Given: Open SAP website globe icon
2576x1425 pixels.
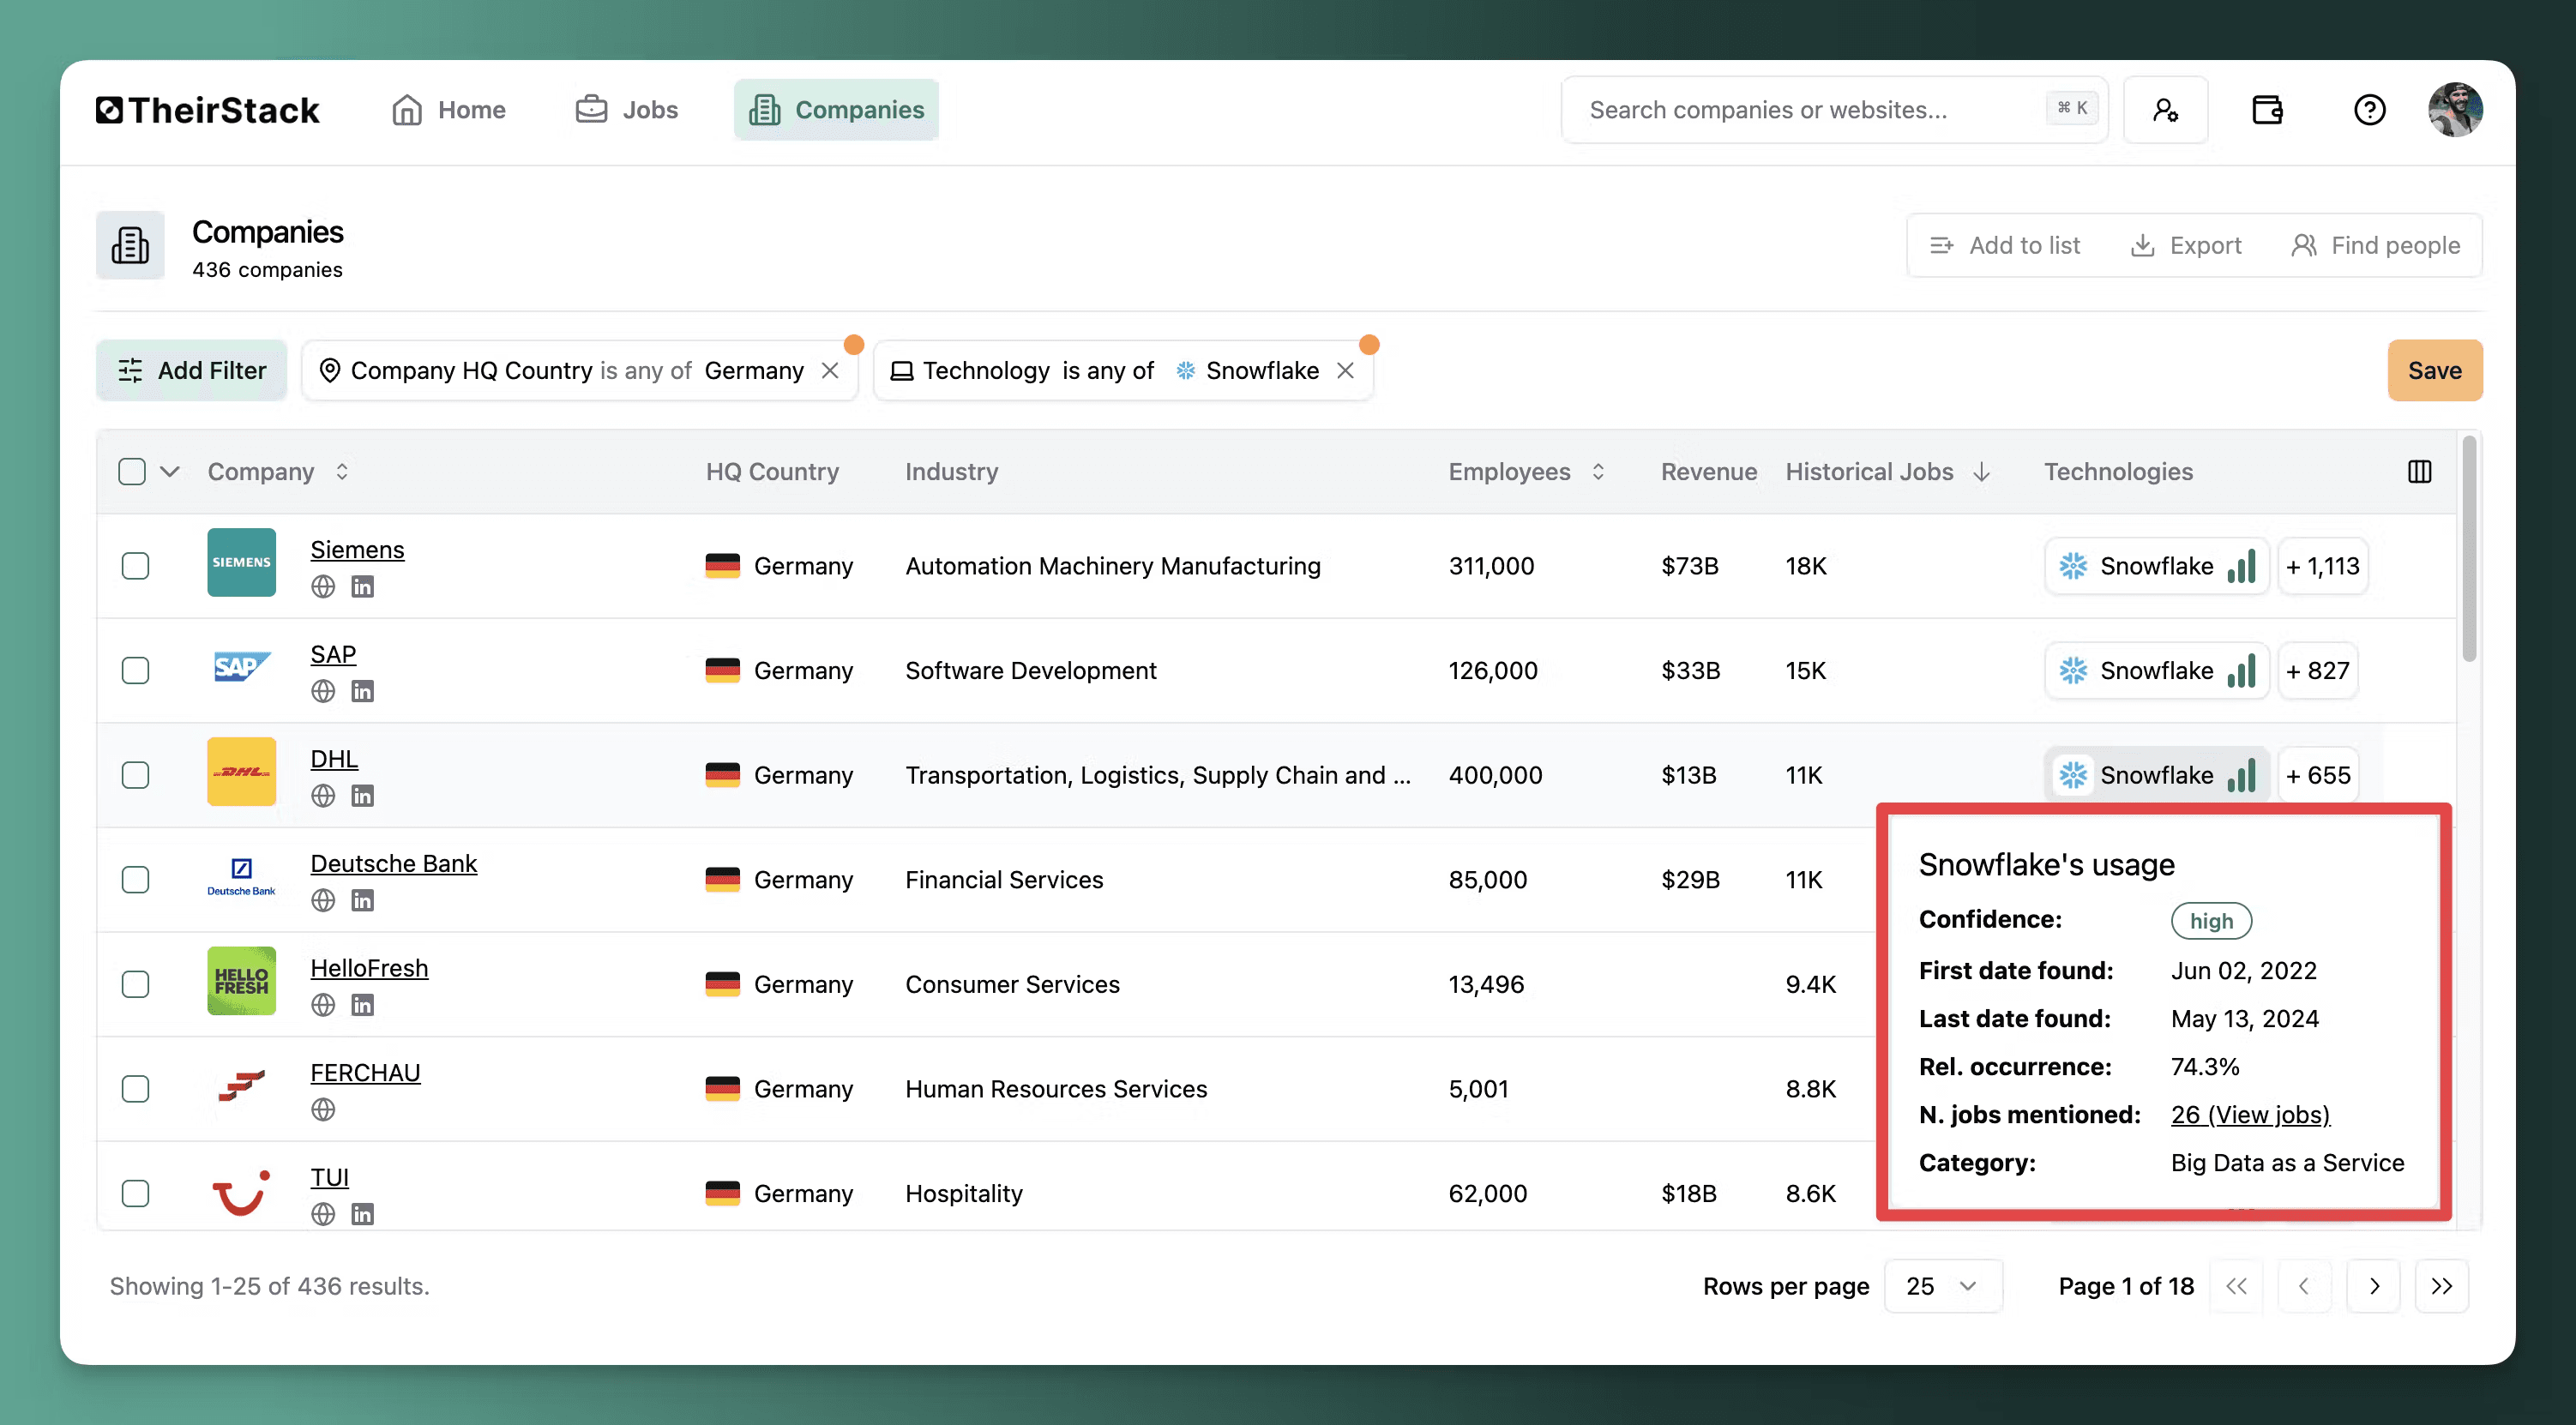Looking at the screenshot, I should 323,691.
